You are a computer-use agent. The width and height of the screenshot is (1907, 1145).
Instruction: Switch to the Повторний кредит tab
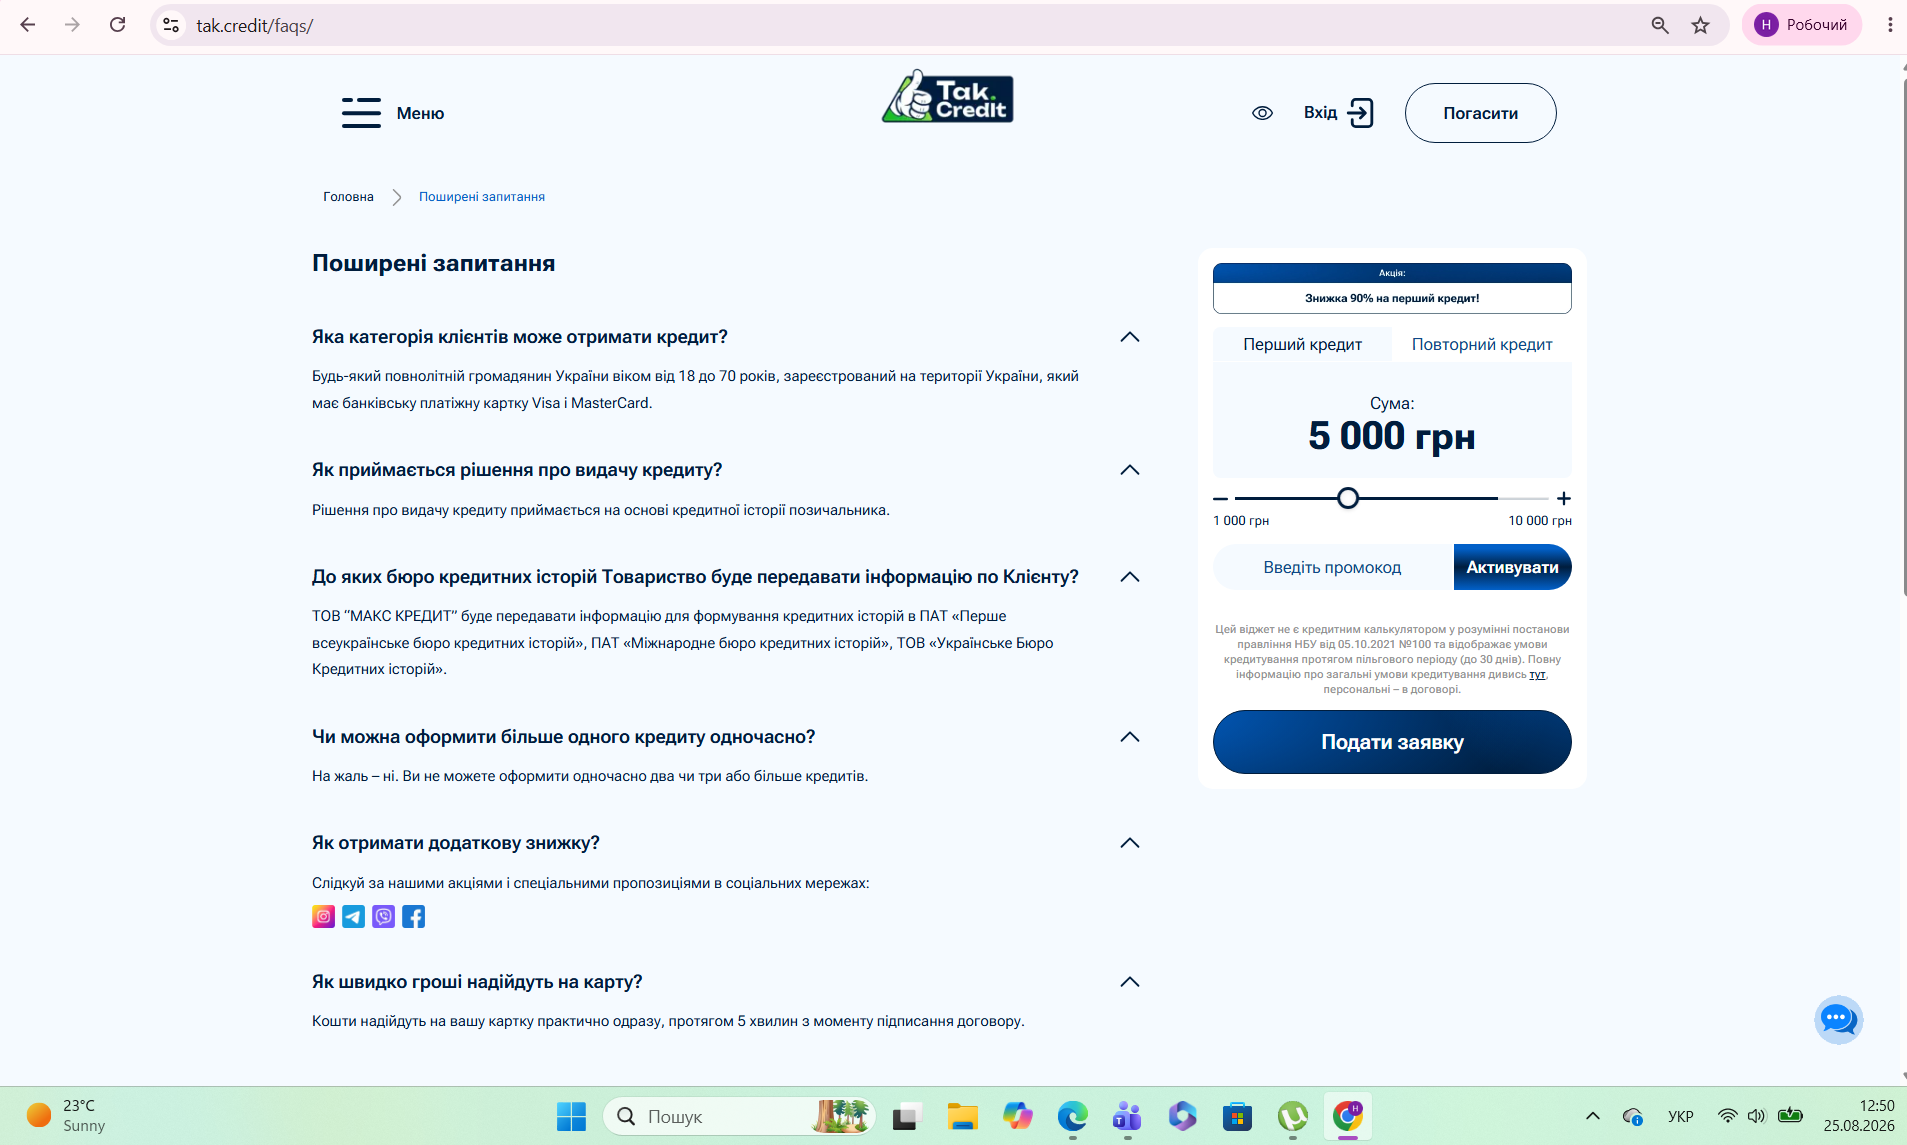tap(1482, 344)
